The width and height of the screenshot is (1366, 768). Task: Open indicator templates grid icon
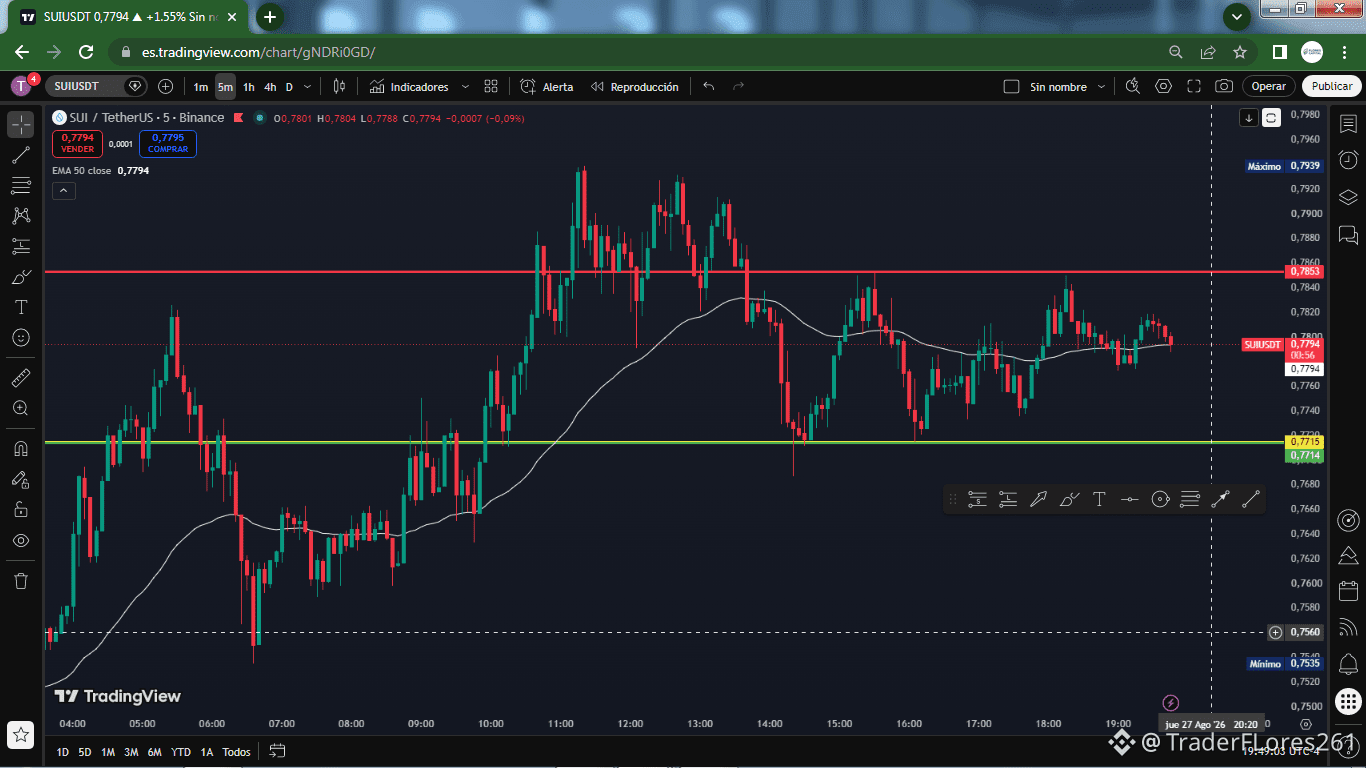(x=491, y=87)
